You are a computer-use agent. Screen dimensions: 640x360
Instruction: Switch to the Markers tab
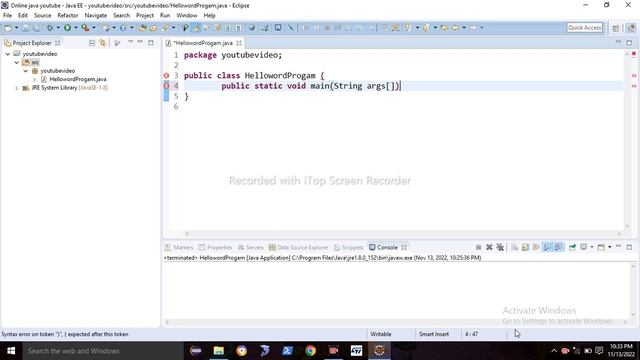[x=179, y=247]
